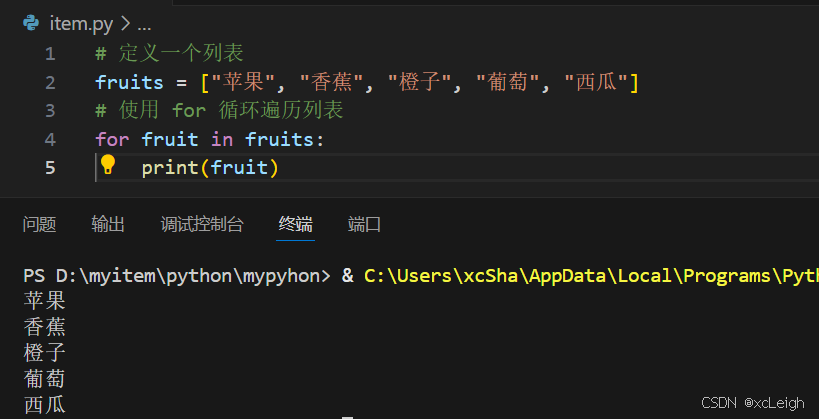Click line number 3 in gutter
Image resolution: width=819 pixels, height=419 pixels.
[50, 111]
